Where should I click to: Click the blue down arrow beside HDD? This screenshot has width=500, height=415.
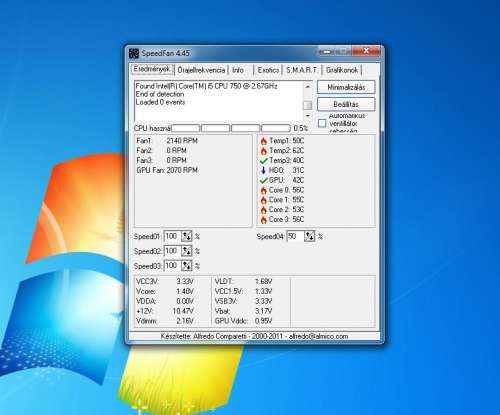263,170
